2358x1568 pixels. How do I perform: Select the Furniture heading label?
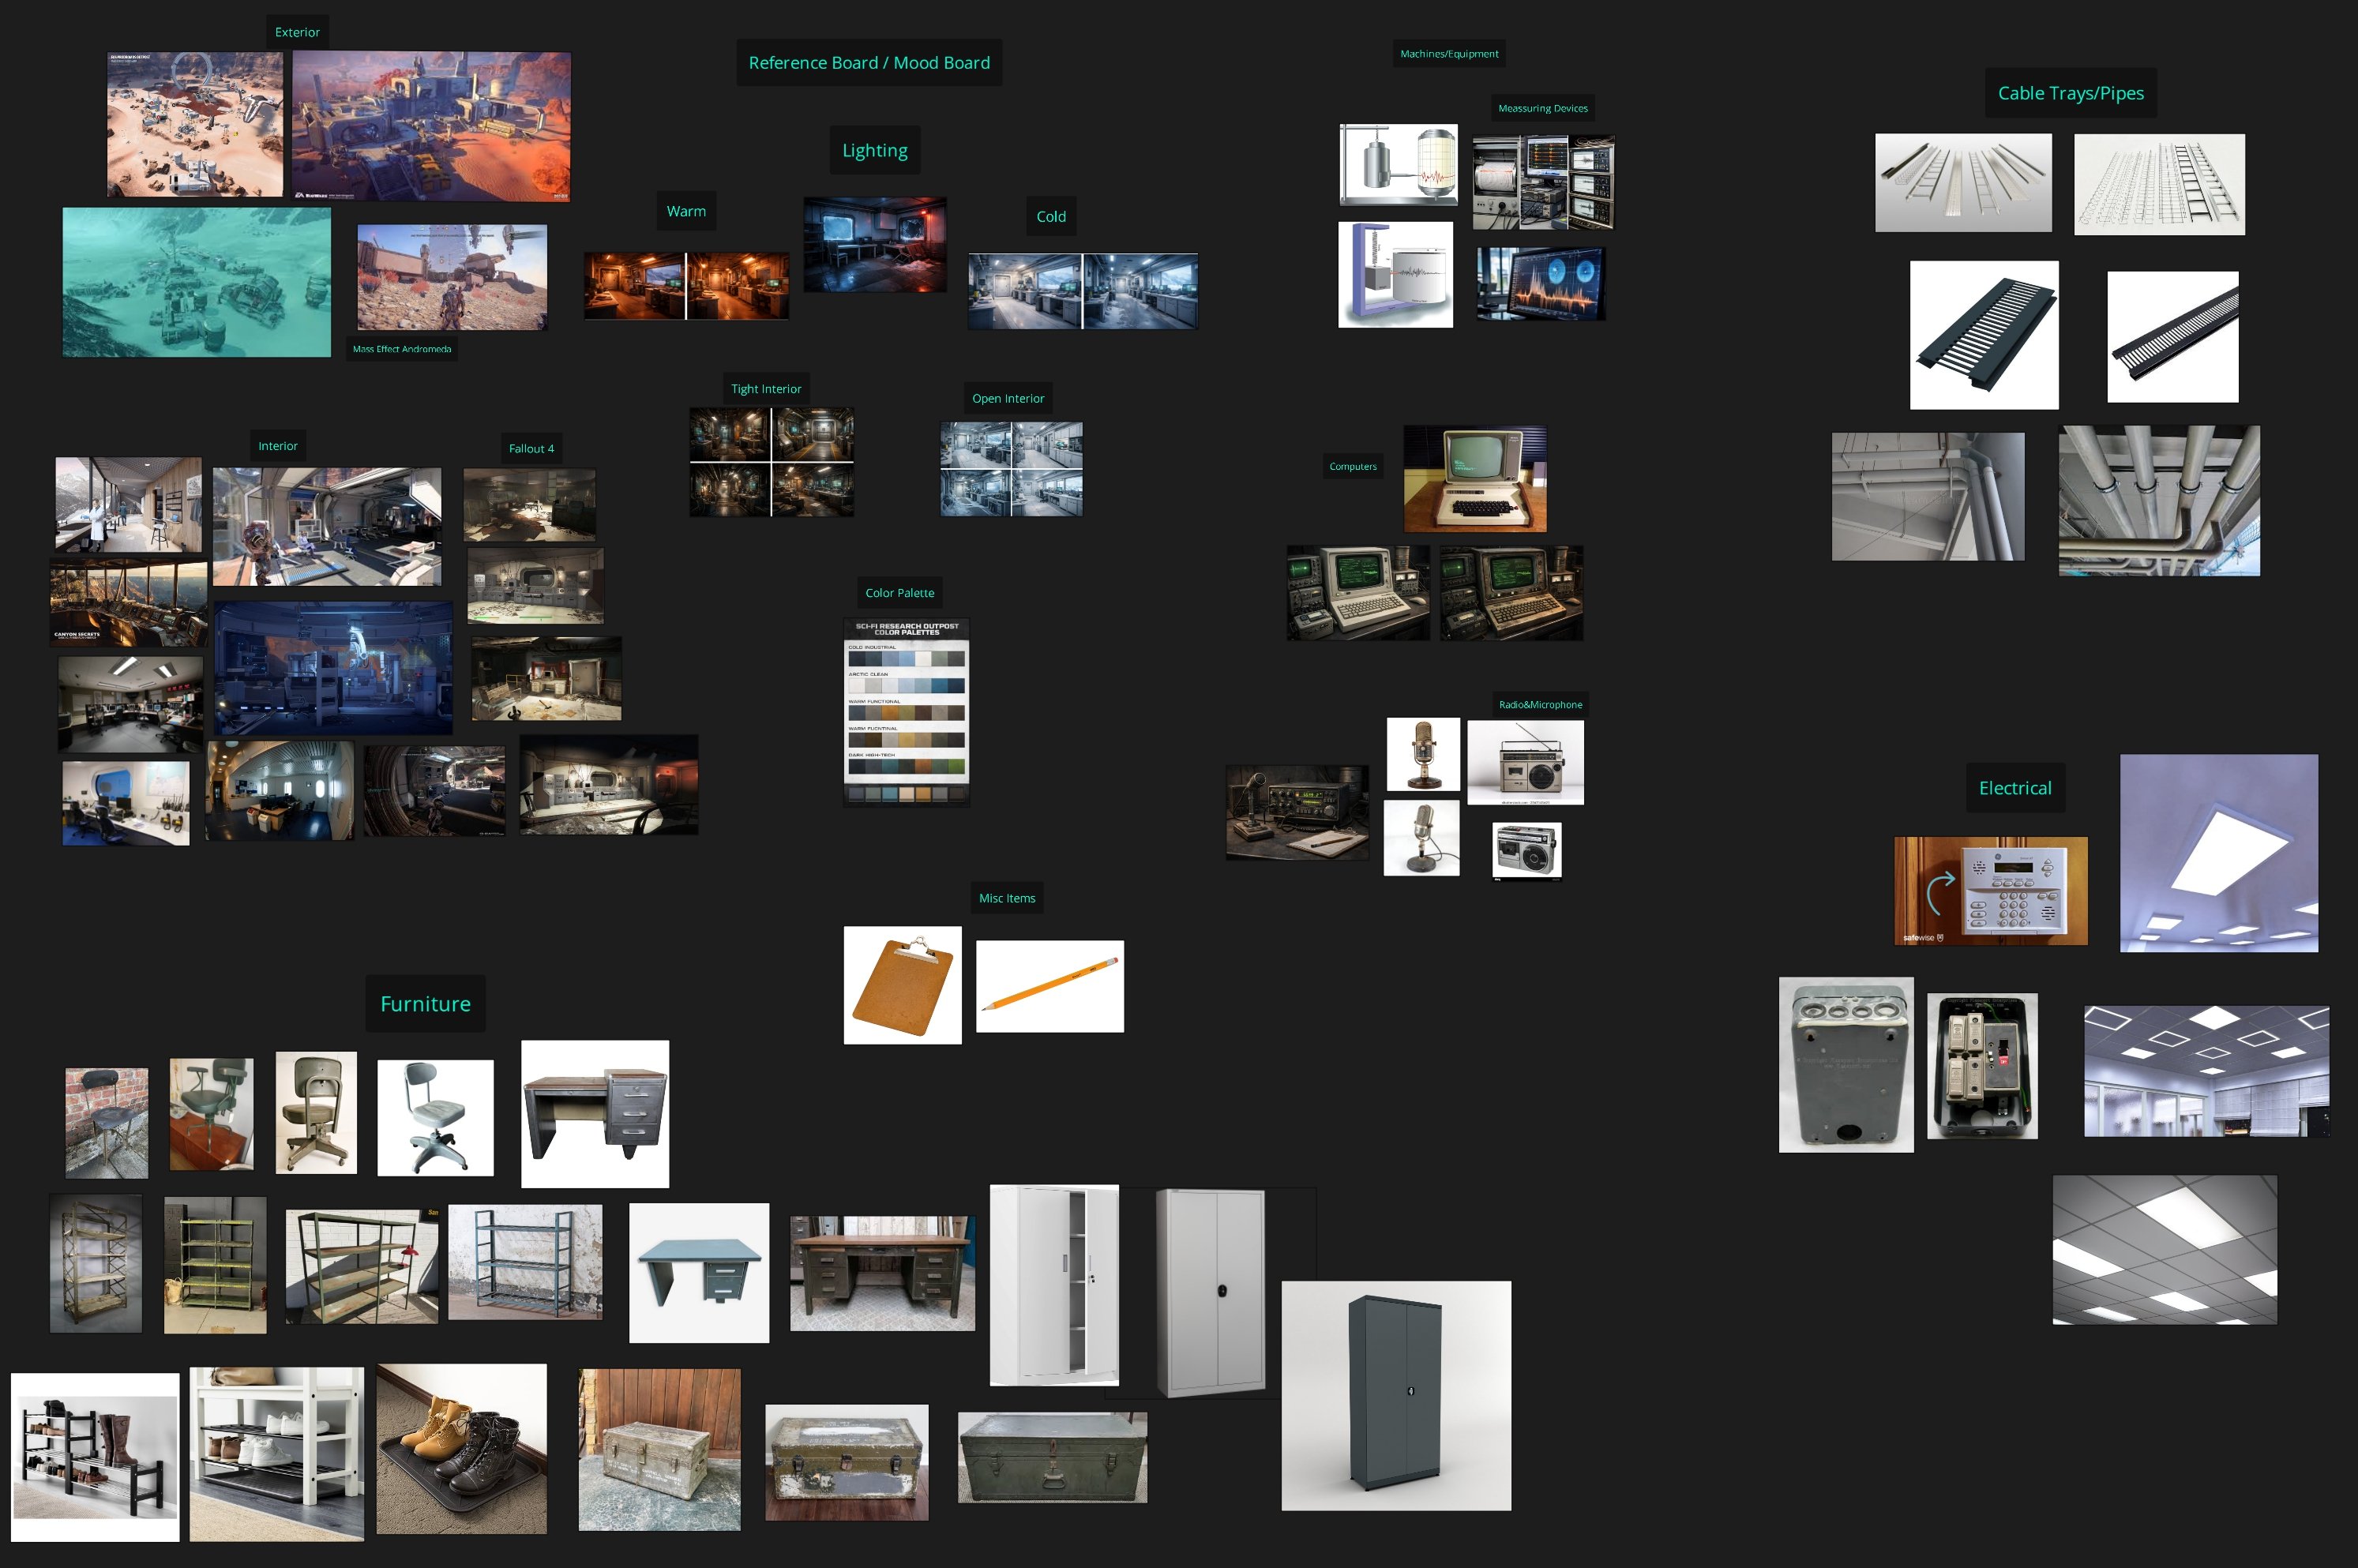[x=425, y=1003]
